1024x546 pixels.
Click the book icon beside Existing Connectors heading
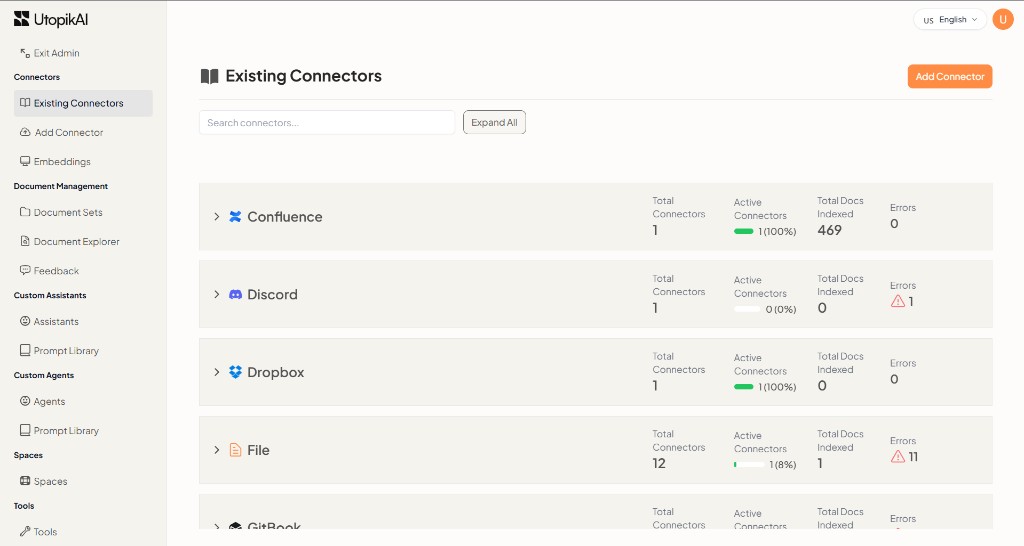[209, 76]
